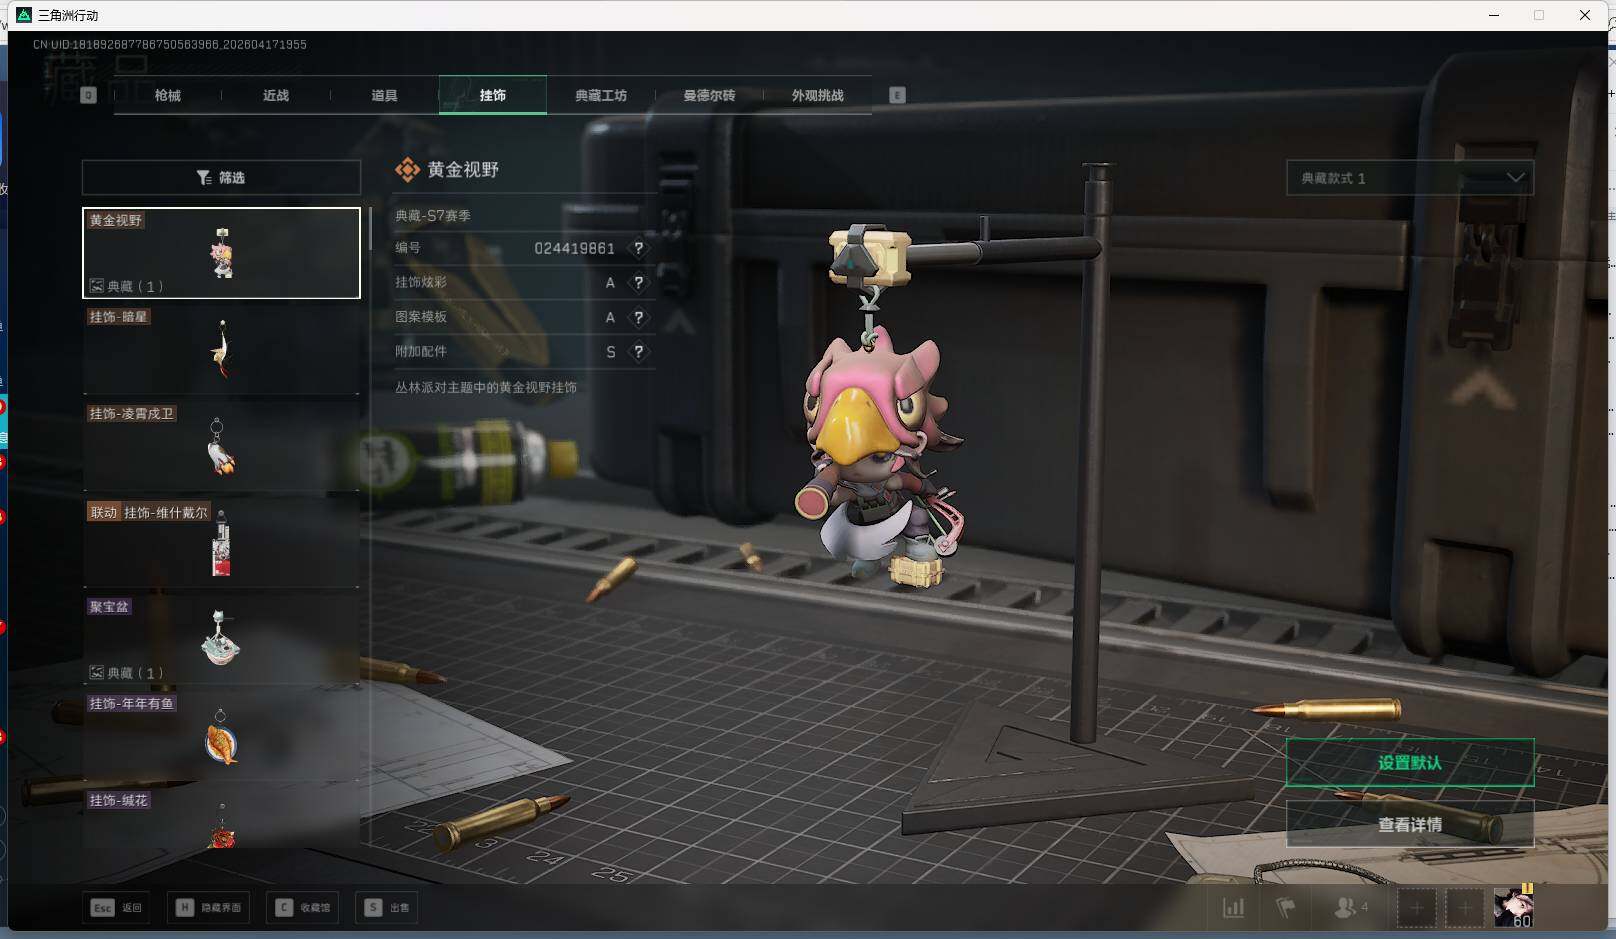
Task: Select the 聚宝盆 charm card
Action: [x=221, y=640]
